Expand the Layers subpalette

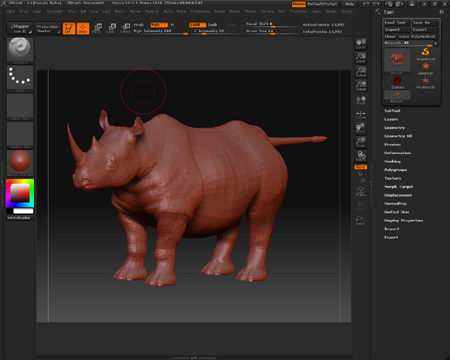[391, 119]
